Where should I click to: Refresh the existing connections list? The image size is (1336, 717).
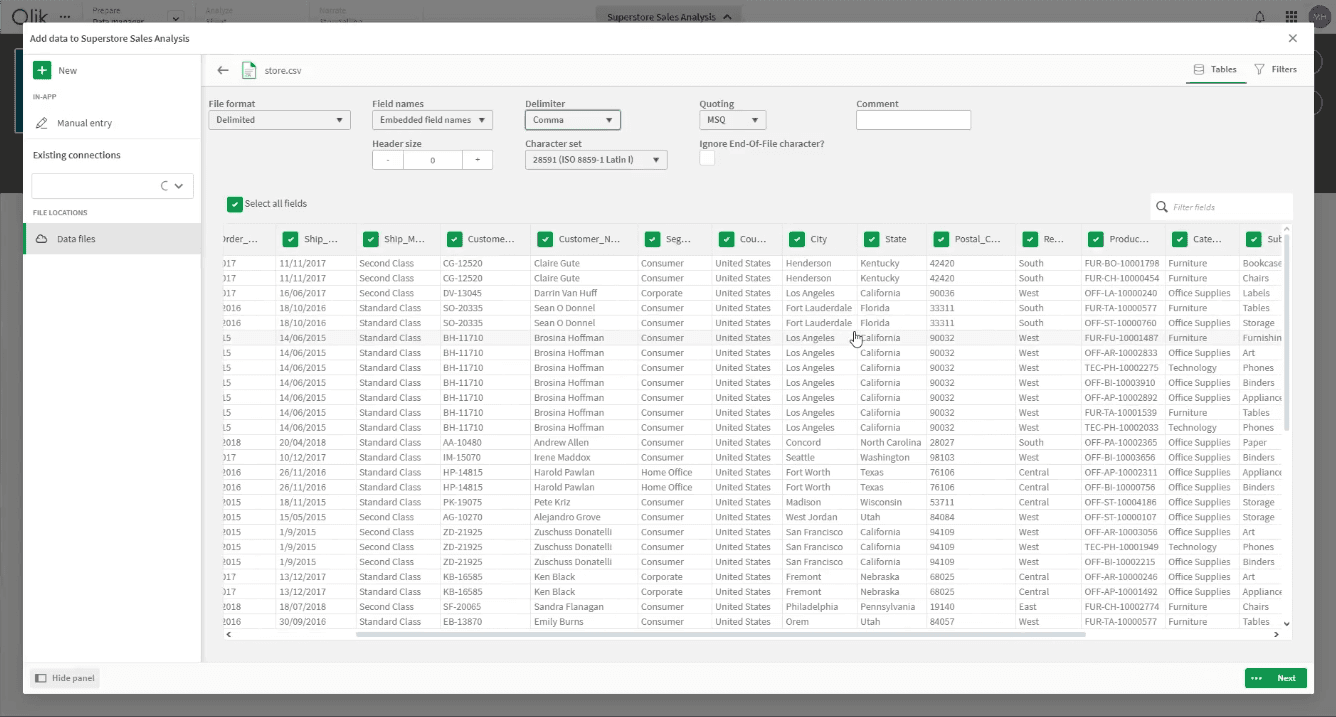(167, 184)
